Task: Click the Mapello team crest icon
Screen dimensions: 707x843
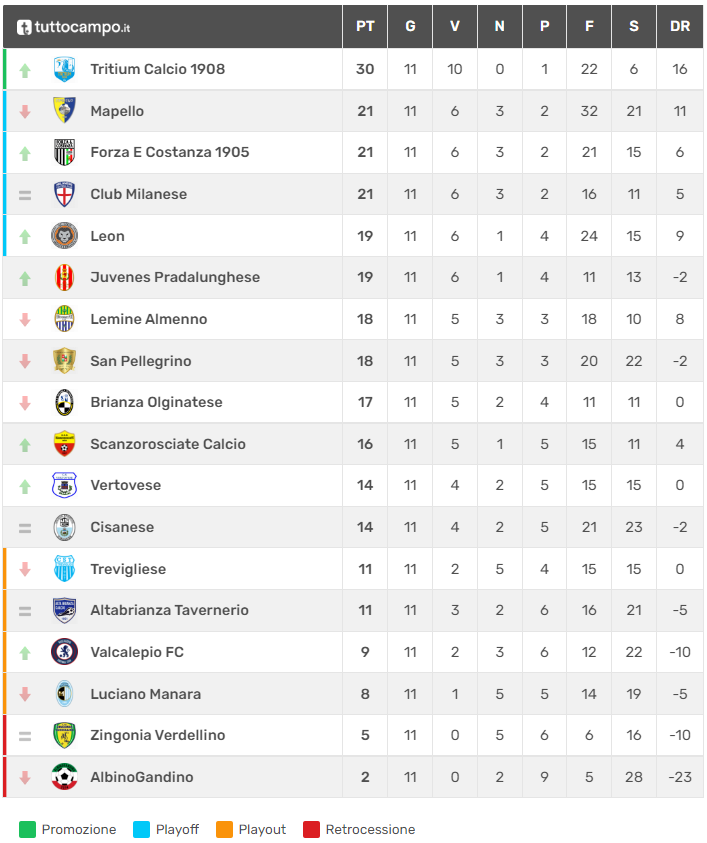Action: 64,111
